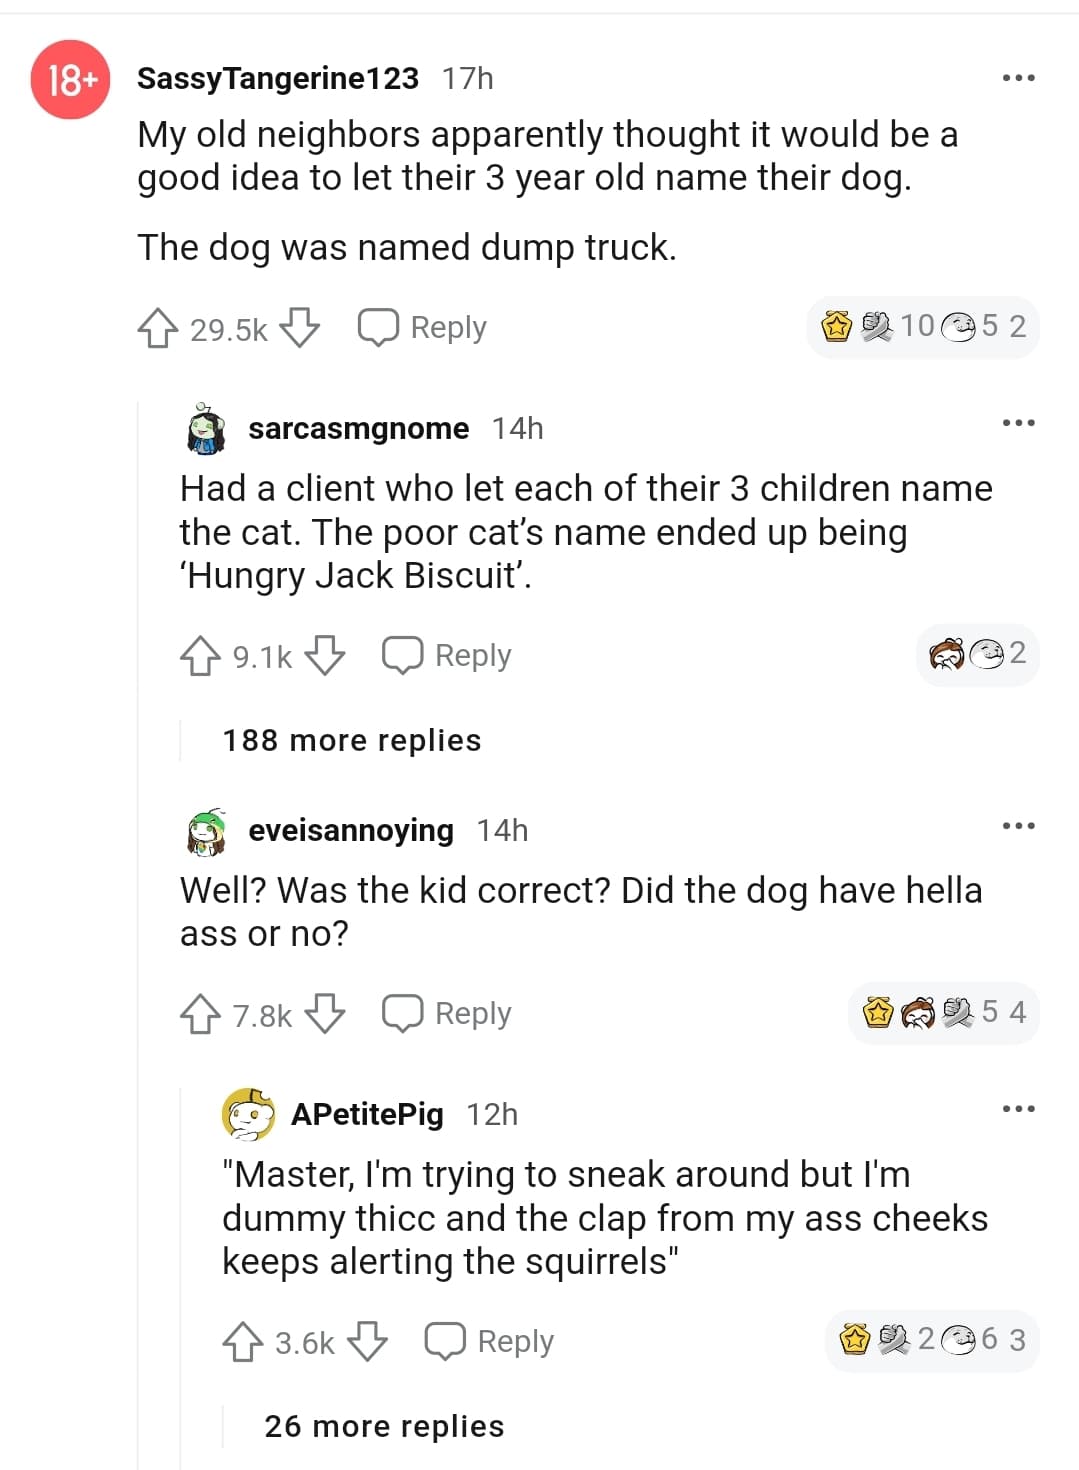1079x1470 pixels.
Task: Open the overflow menu on eveisannoying's comment
Action: tap(1018, 824)
